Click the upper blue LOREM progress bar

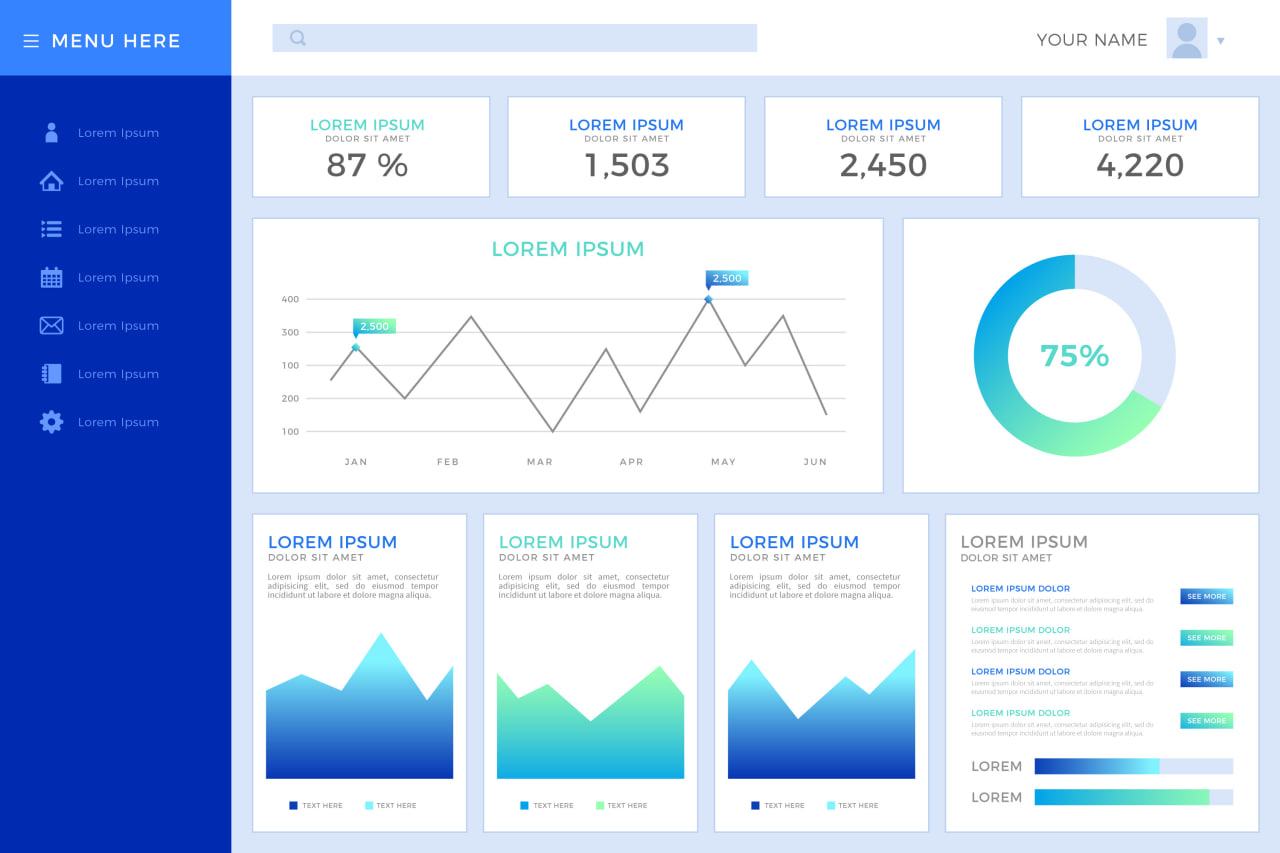tap(1134, 766)
